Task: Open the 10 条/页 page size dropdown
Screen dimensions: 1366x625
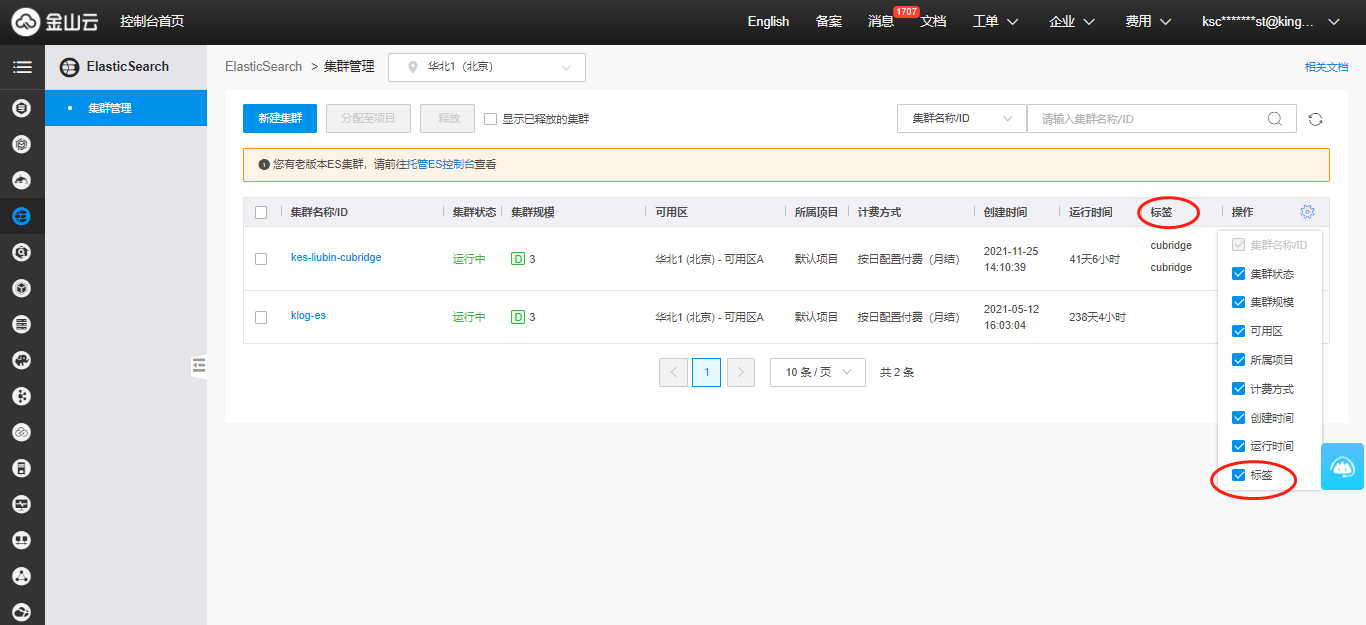Action: coord(817,372)
